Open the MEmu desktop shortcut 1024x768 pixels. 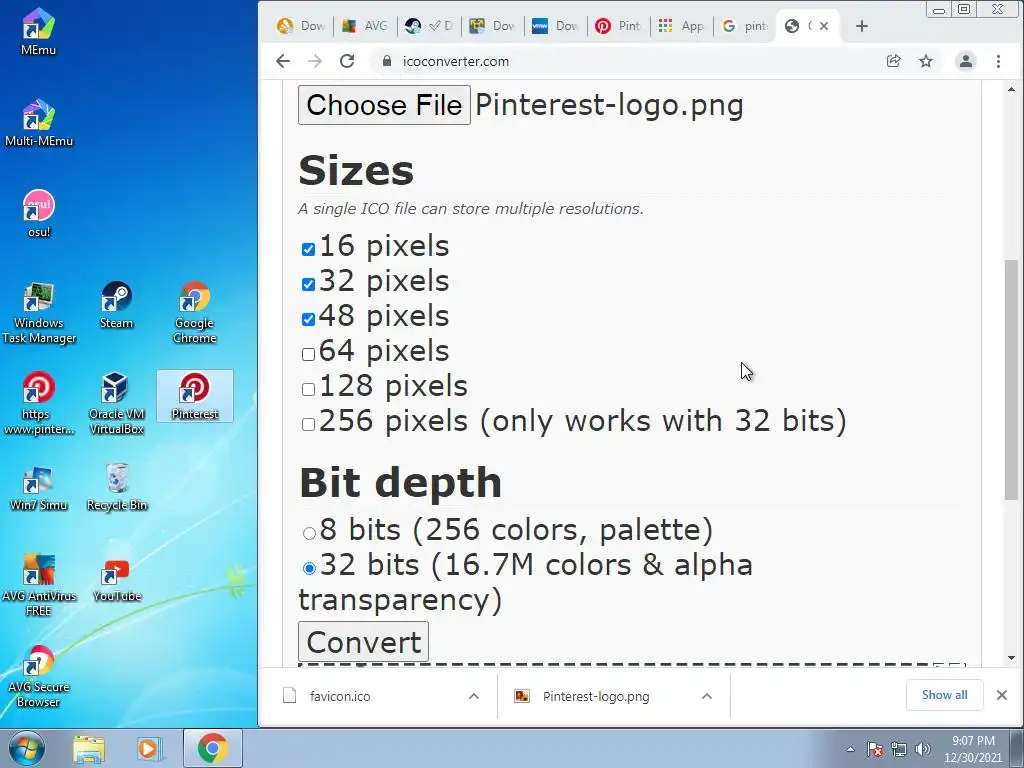click(38, 31)
